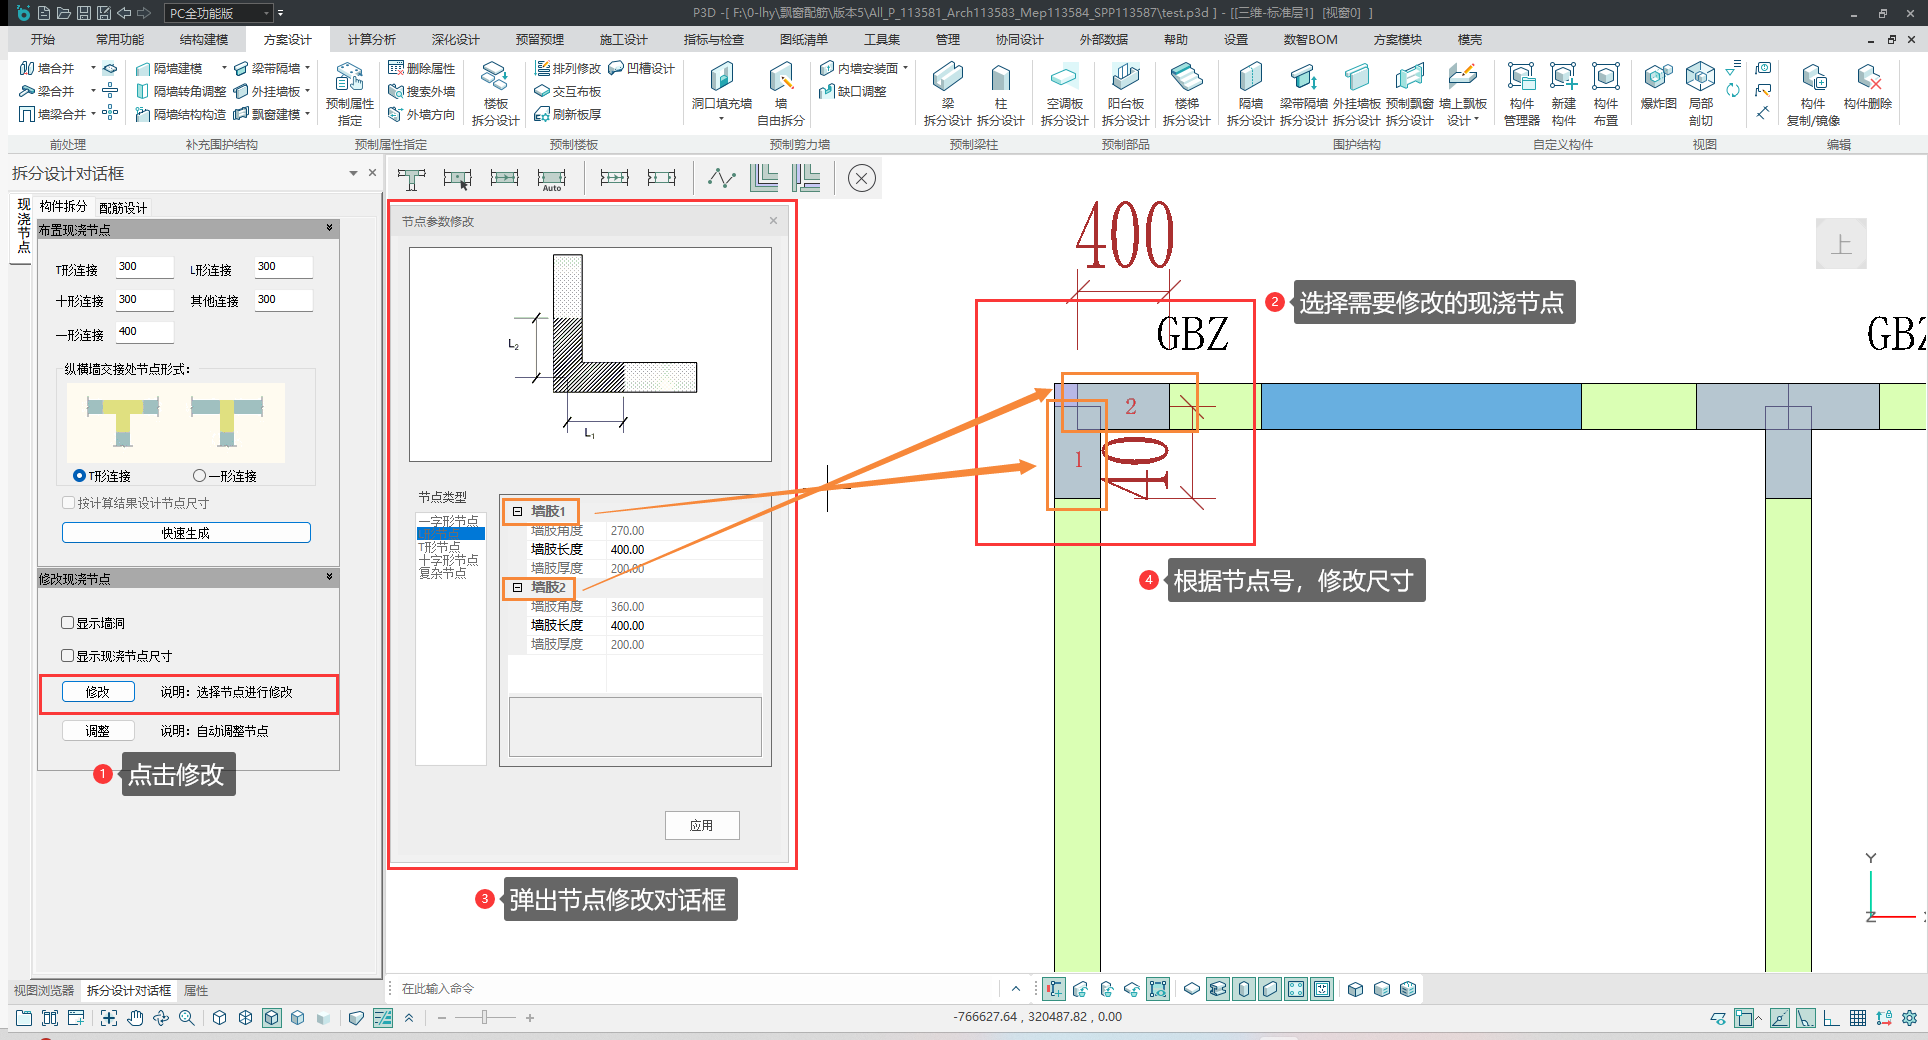Click the 应用 button in node dialog

pyautogui.click(x=701, y=825)
